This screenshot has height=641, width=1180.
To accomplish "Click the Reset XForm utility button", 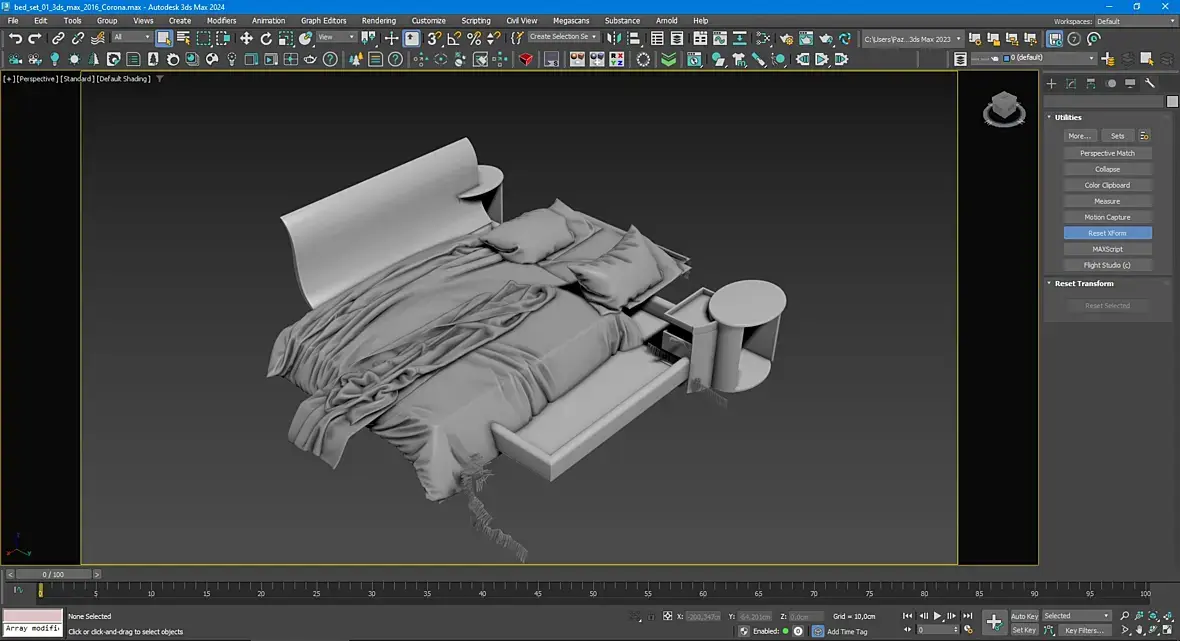I will click(x=1107, y=233).
